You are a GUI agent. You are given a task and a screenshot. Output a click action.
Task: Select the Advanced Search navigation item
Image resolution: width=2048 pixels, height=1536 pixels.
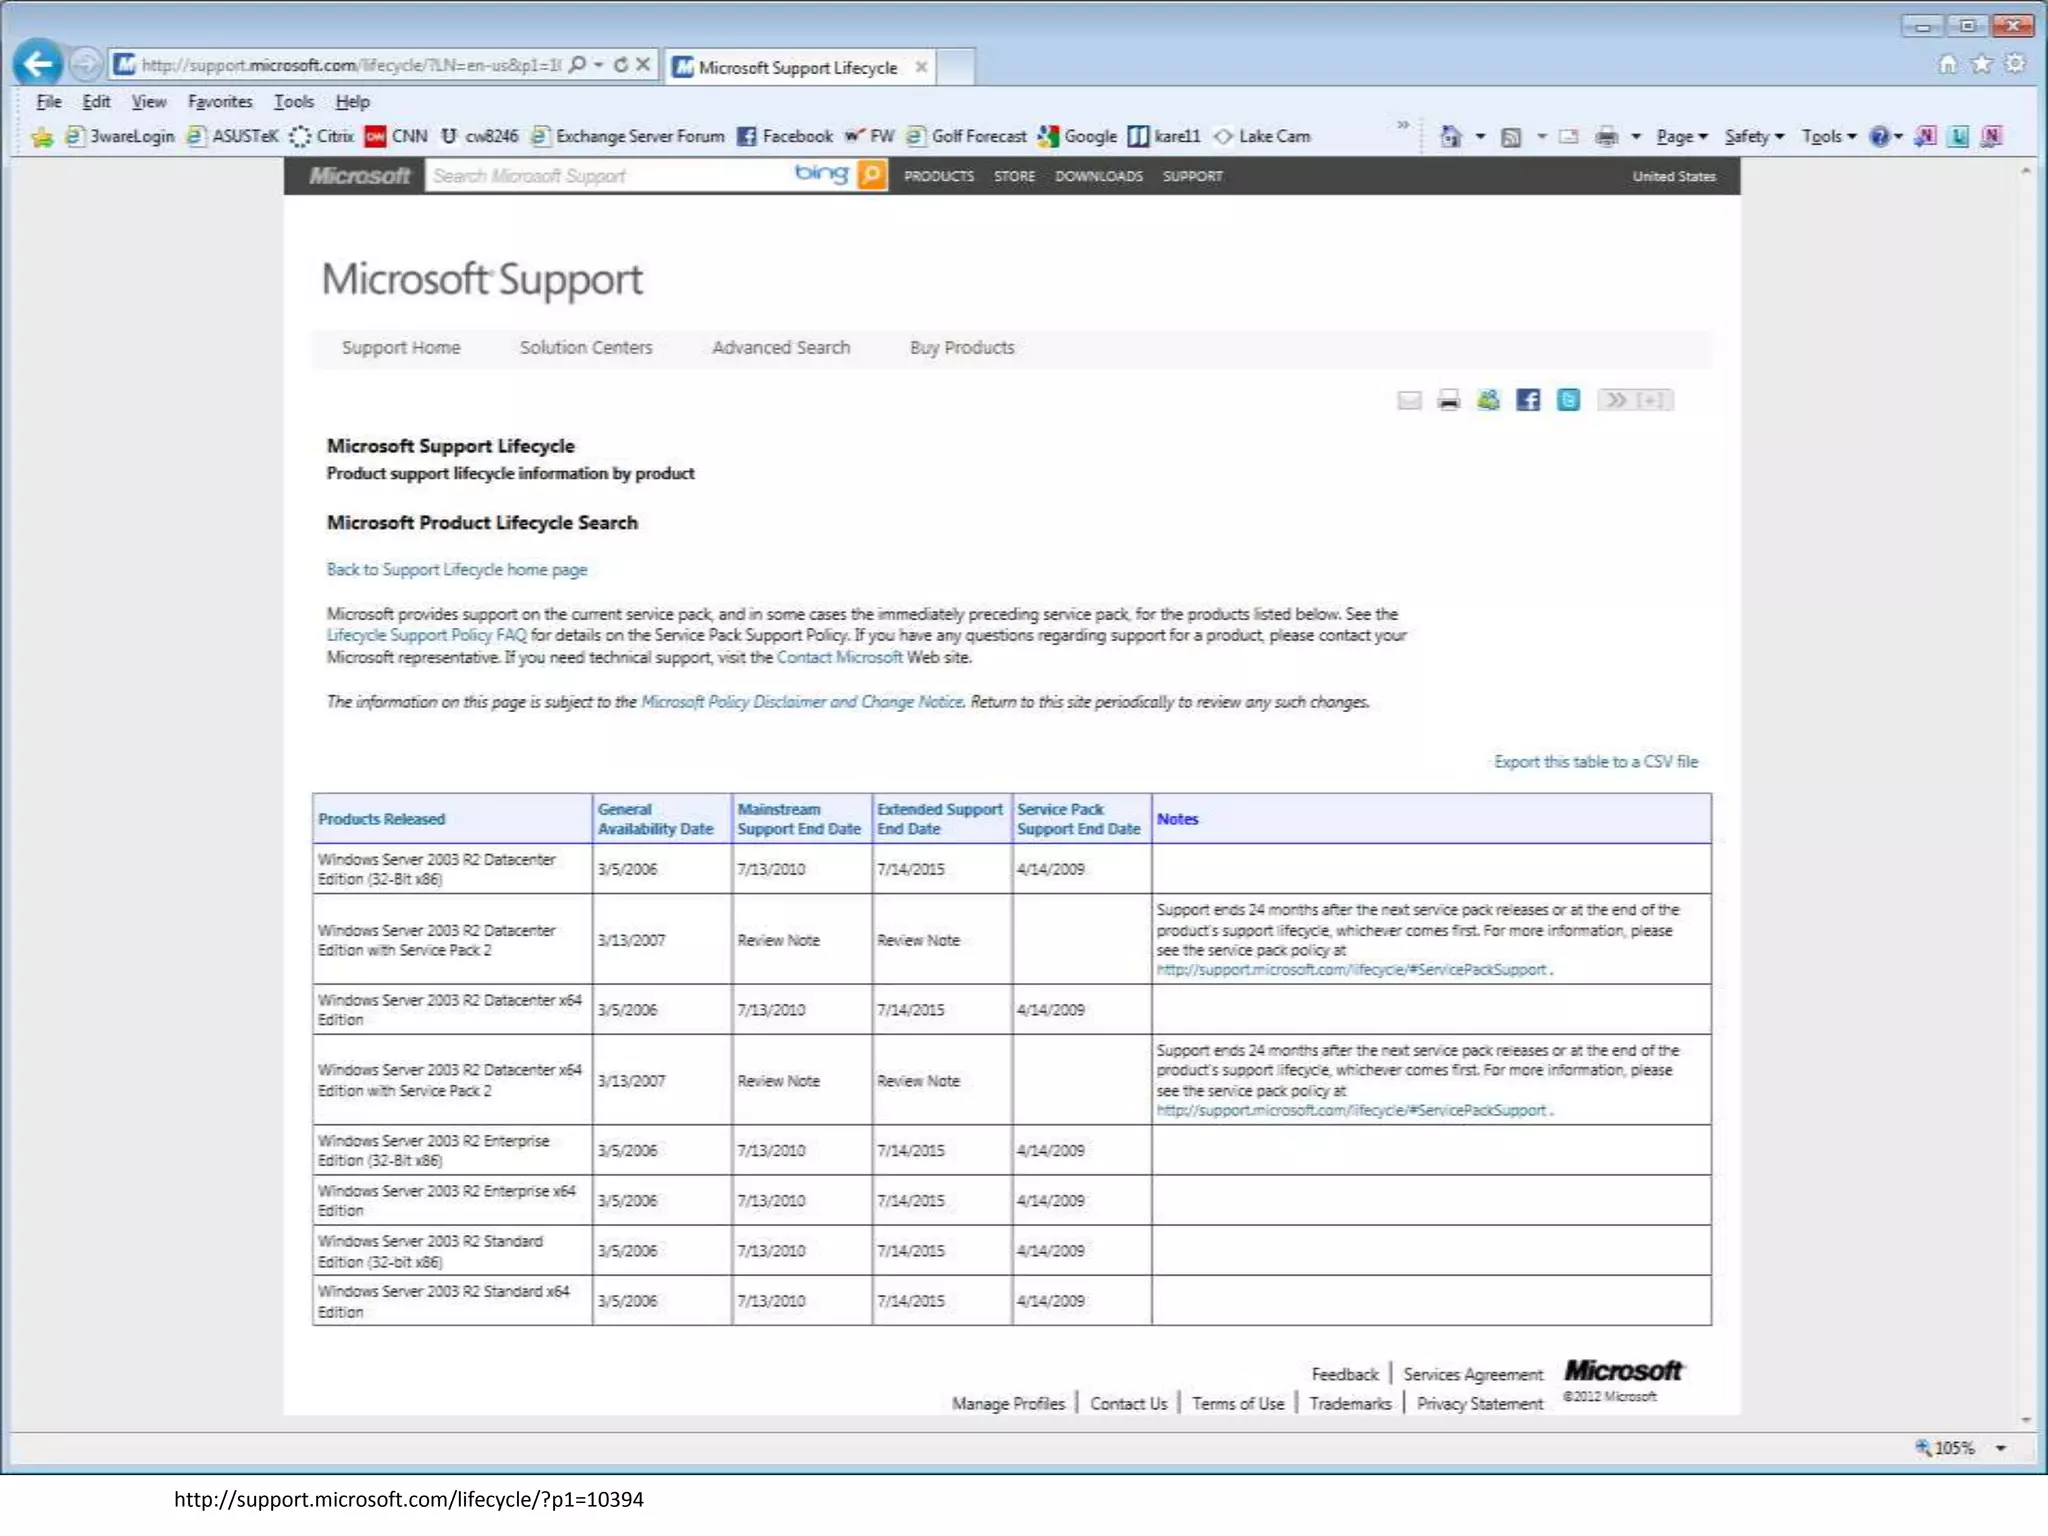pyautogui.click(x=781, y=348)
